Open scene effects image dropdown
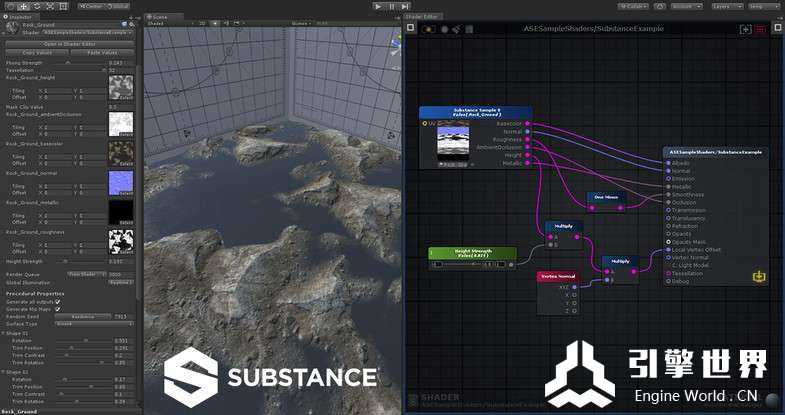Screen dimensions: 785x415 (236, 24)
